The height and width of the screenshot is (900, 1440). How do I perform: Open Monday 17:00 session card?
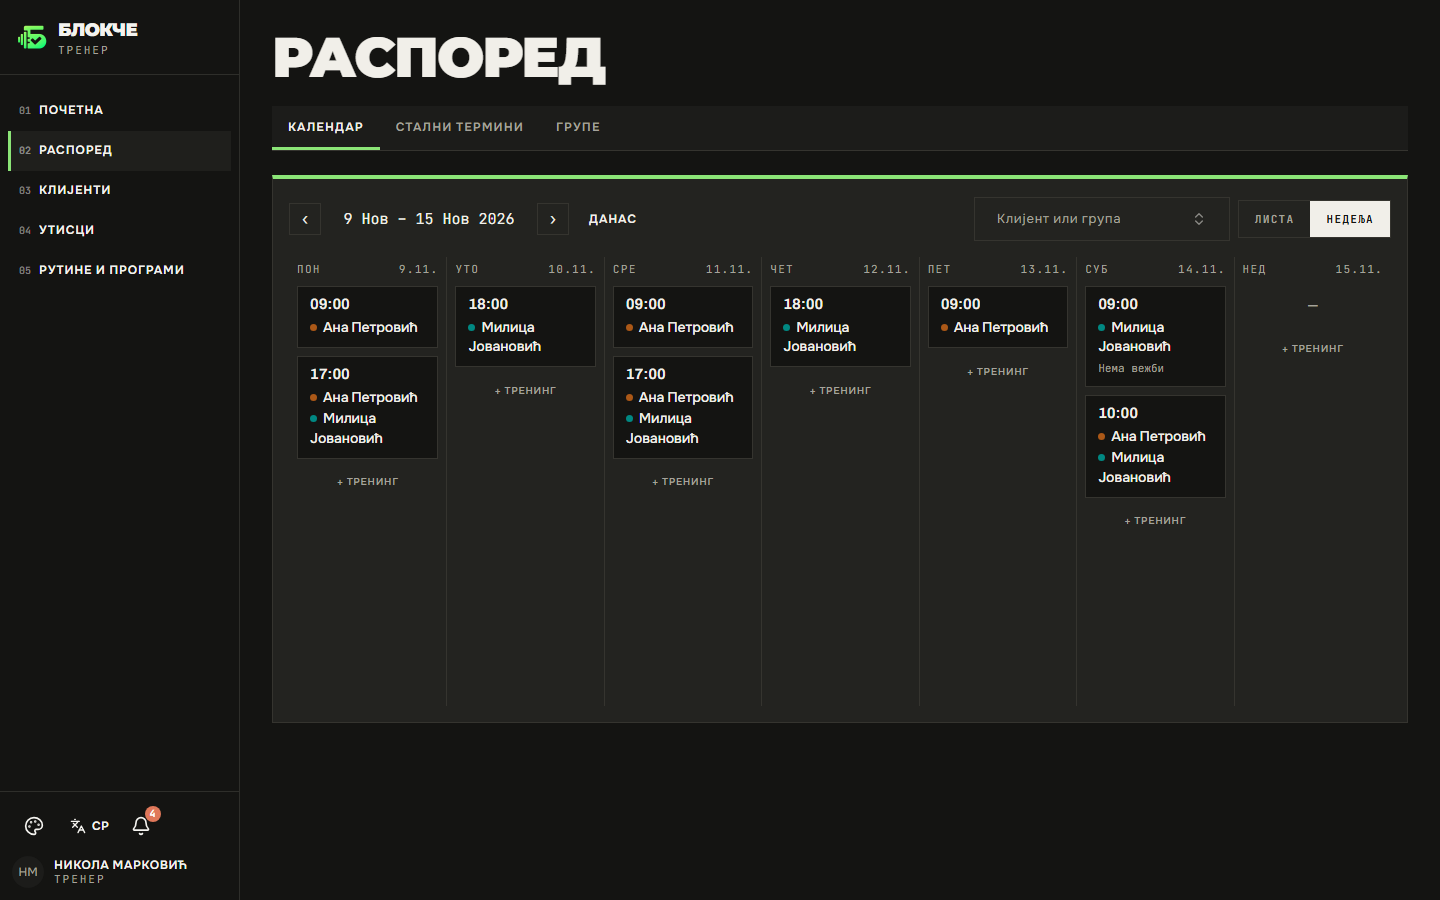click(367, 407)
